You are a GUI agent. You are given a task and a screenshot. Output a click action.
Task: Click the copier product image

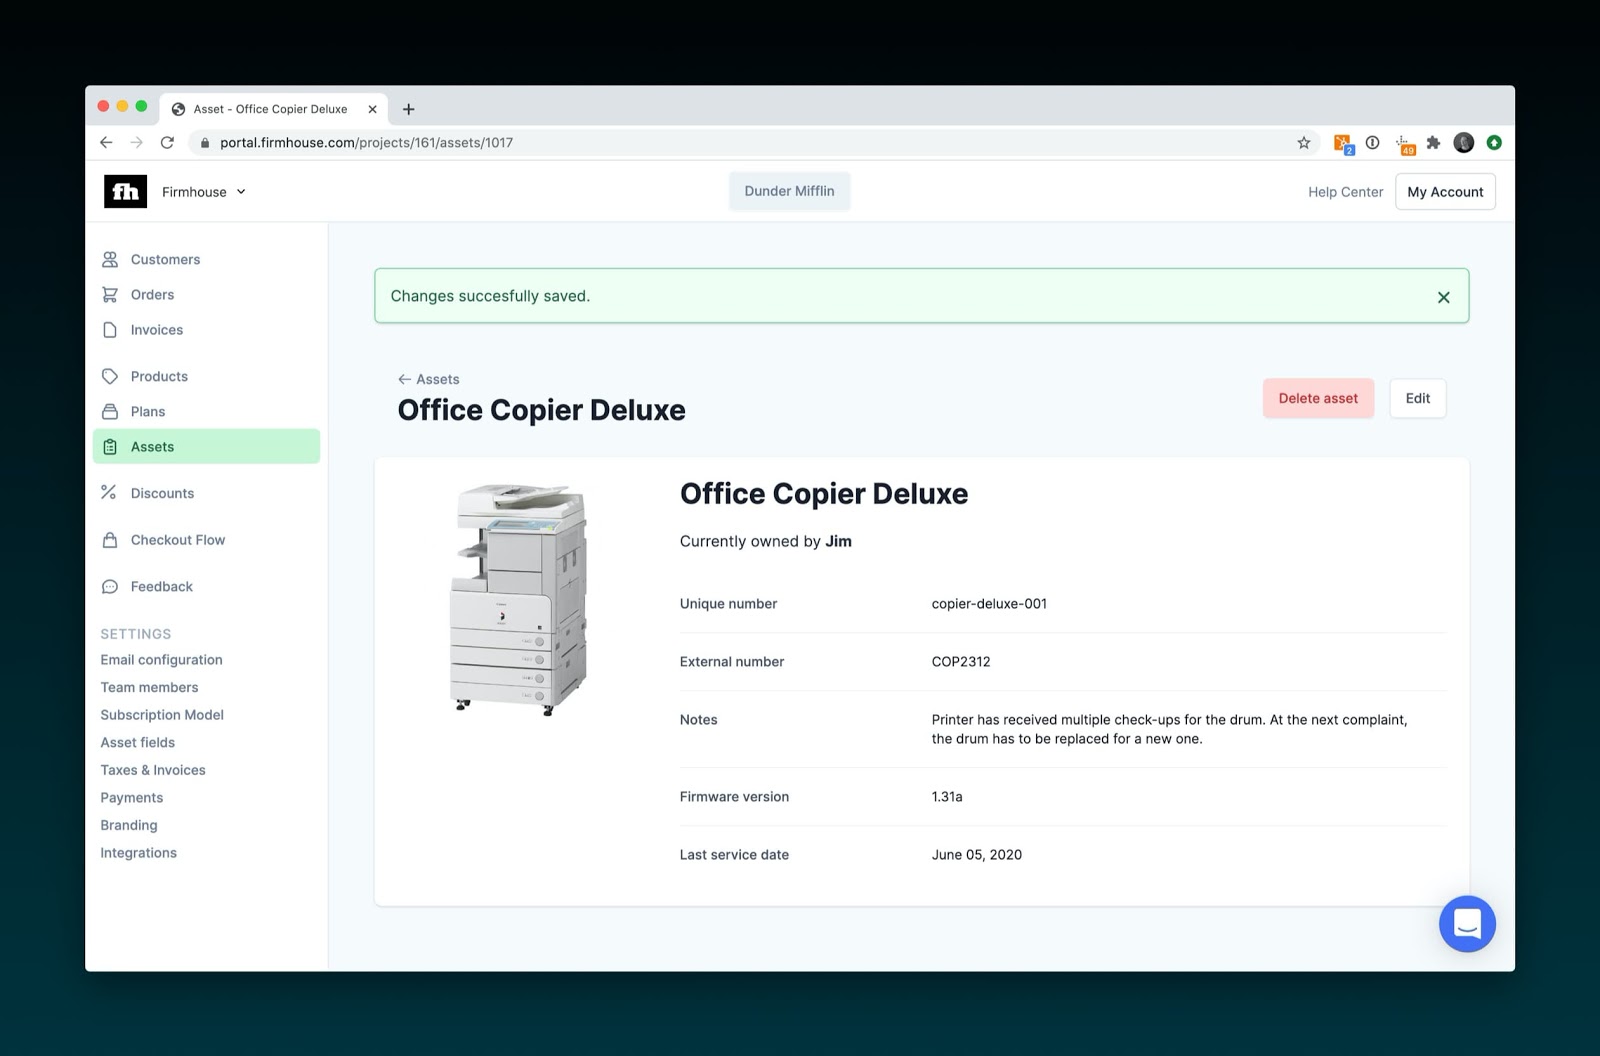pos(518,600)
